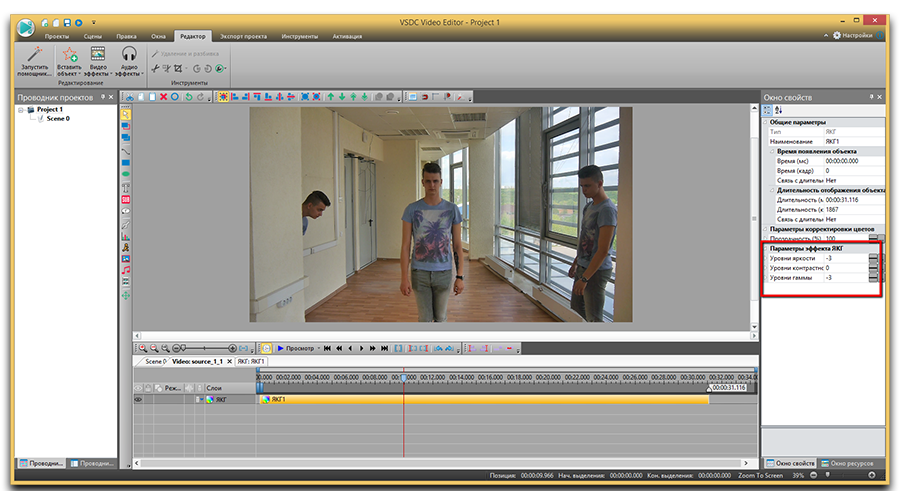Collapse Параметры эффекта ЯКГ section
Image resolution: width=900 pixels, height=491 pixels.
pos(765,249)
